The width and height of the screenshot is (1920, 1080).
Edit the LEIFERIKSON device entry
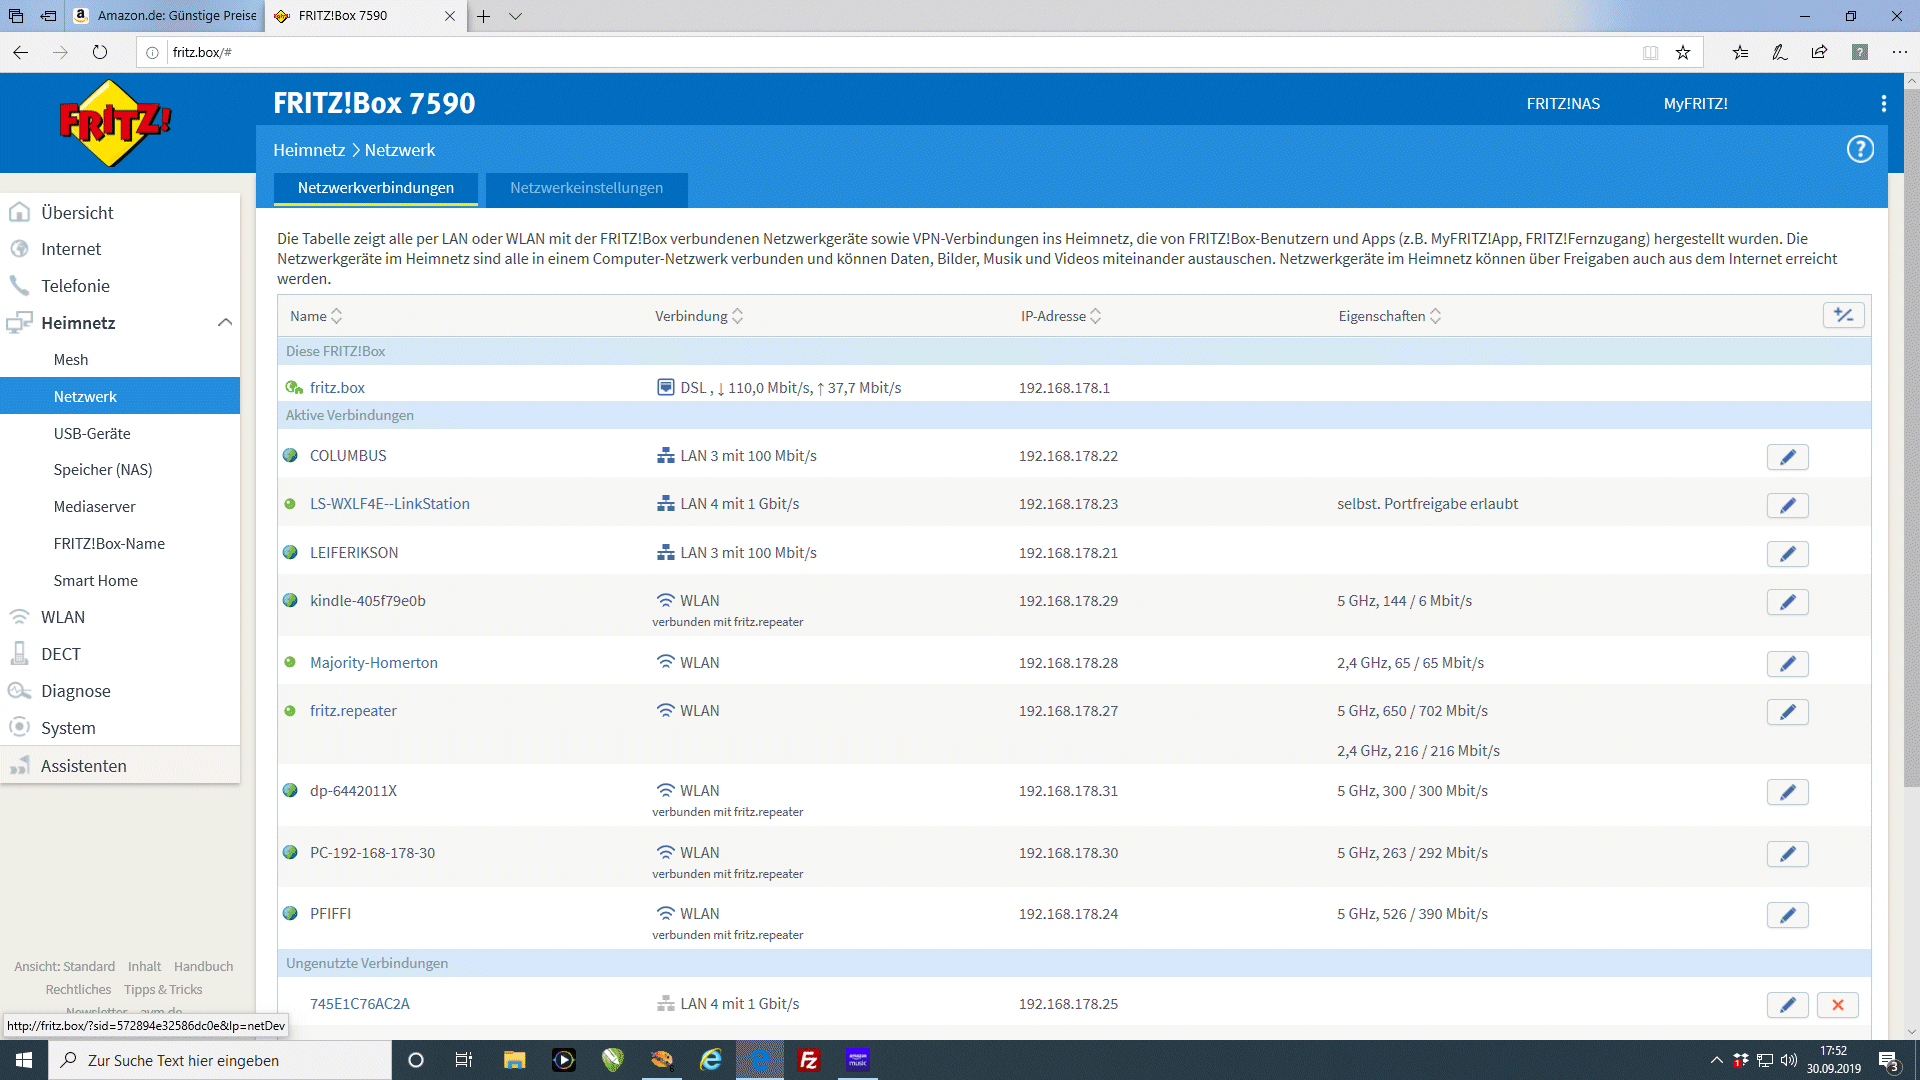[x=1787, y=554]
